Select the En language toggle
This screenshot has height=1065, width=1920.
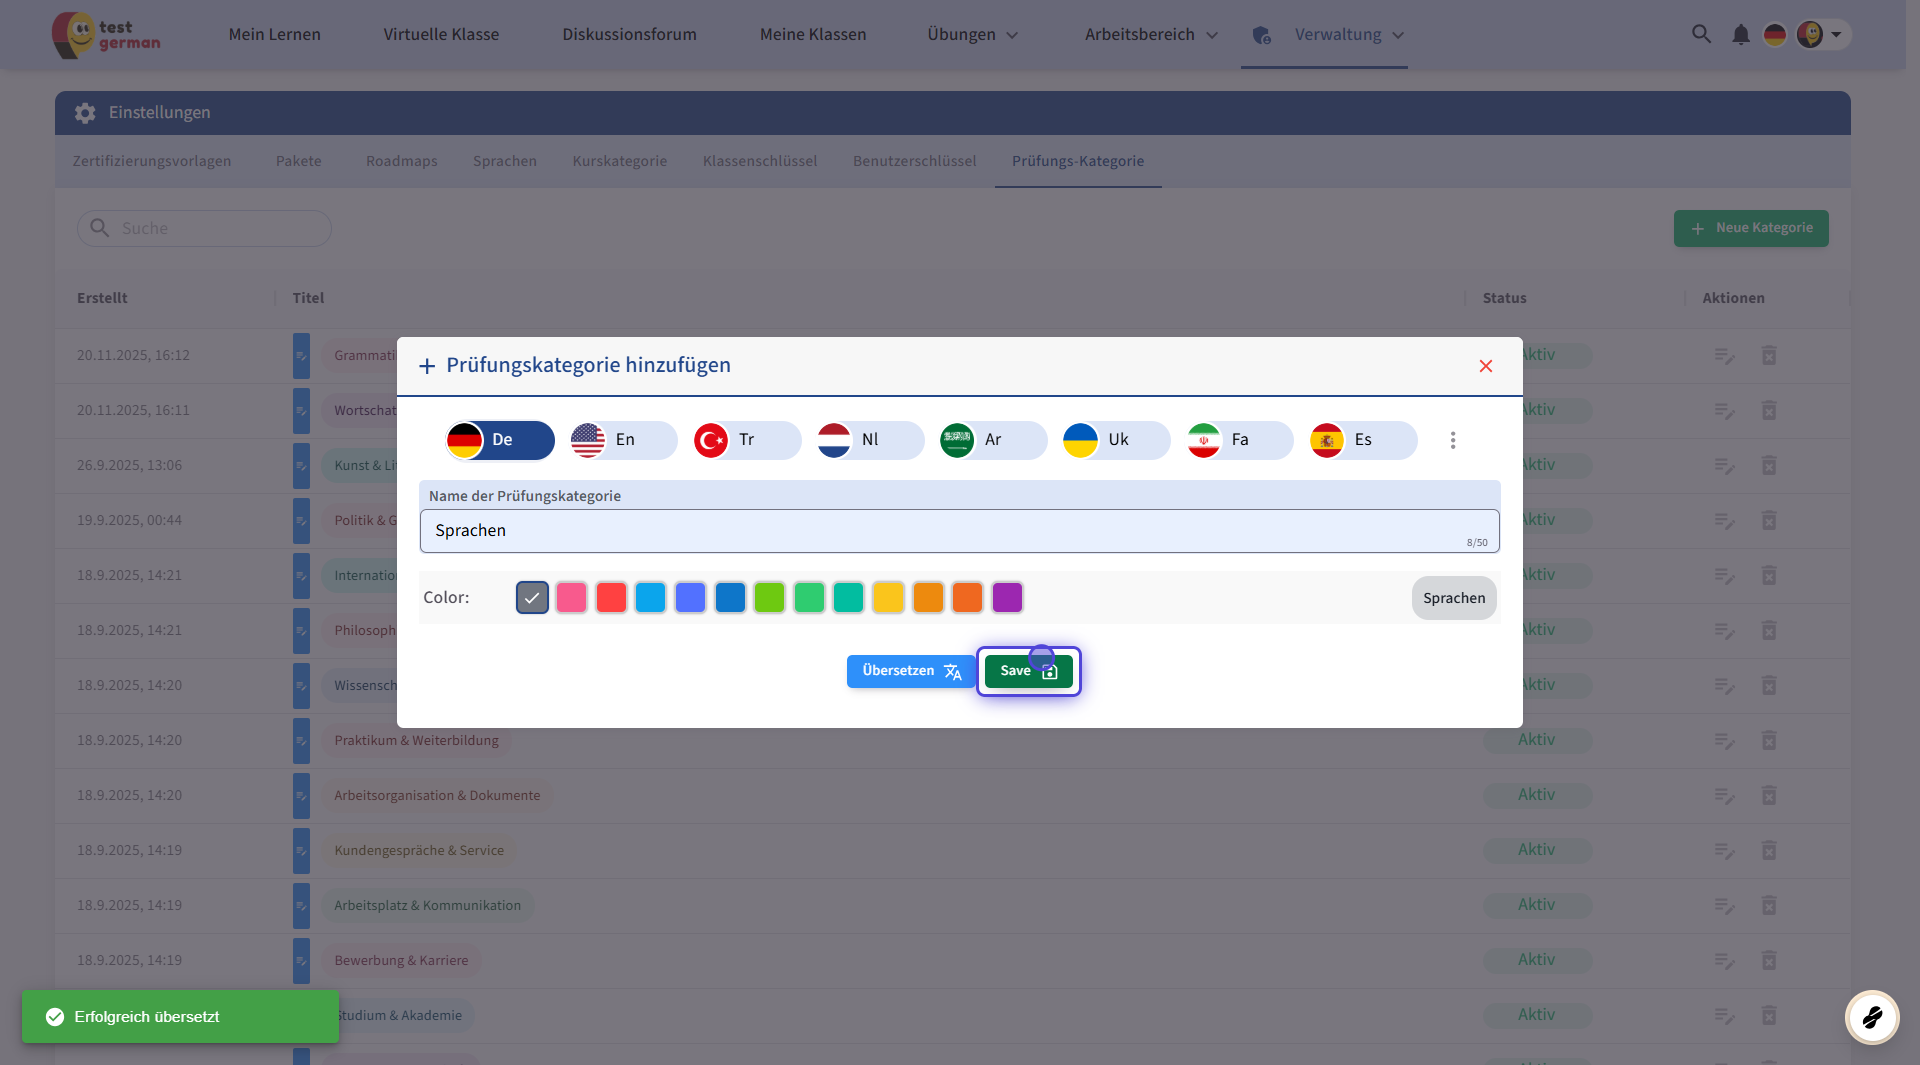click(622, 440)
